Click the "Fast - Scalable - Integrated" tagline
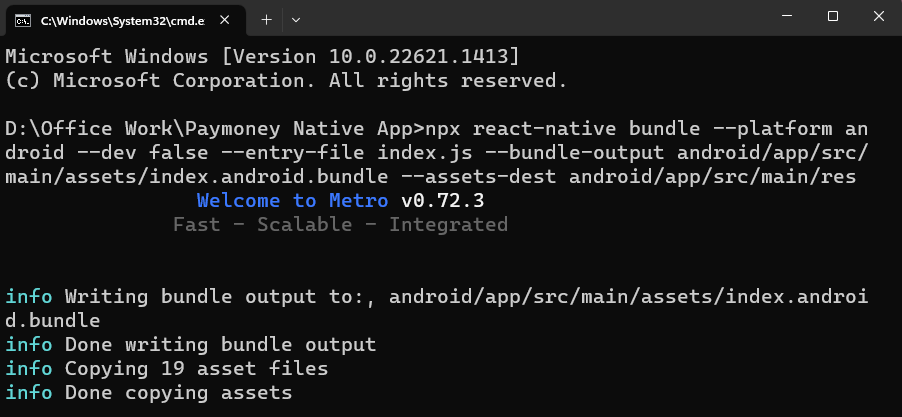The height and width of the screenshot is (417, 902). point(340,225)
